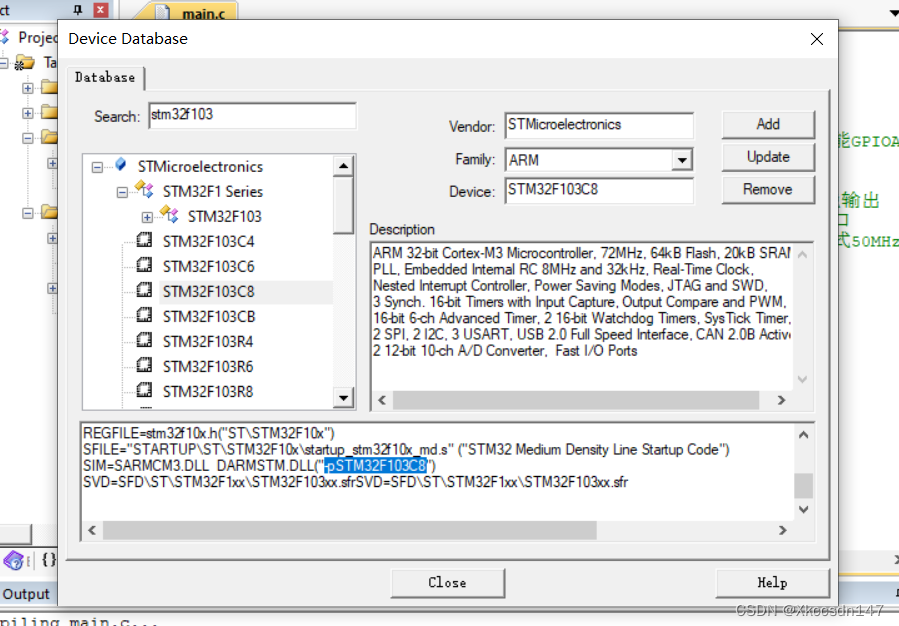The height and width of the screenshot is (626, 899).
Task: Click the device tree vertical scrollbar thumb
Action: pos(343,205)
